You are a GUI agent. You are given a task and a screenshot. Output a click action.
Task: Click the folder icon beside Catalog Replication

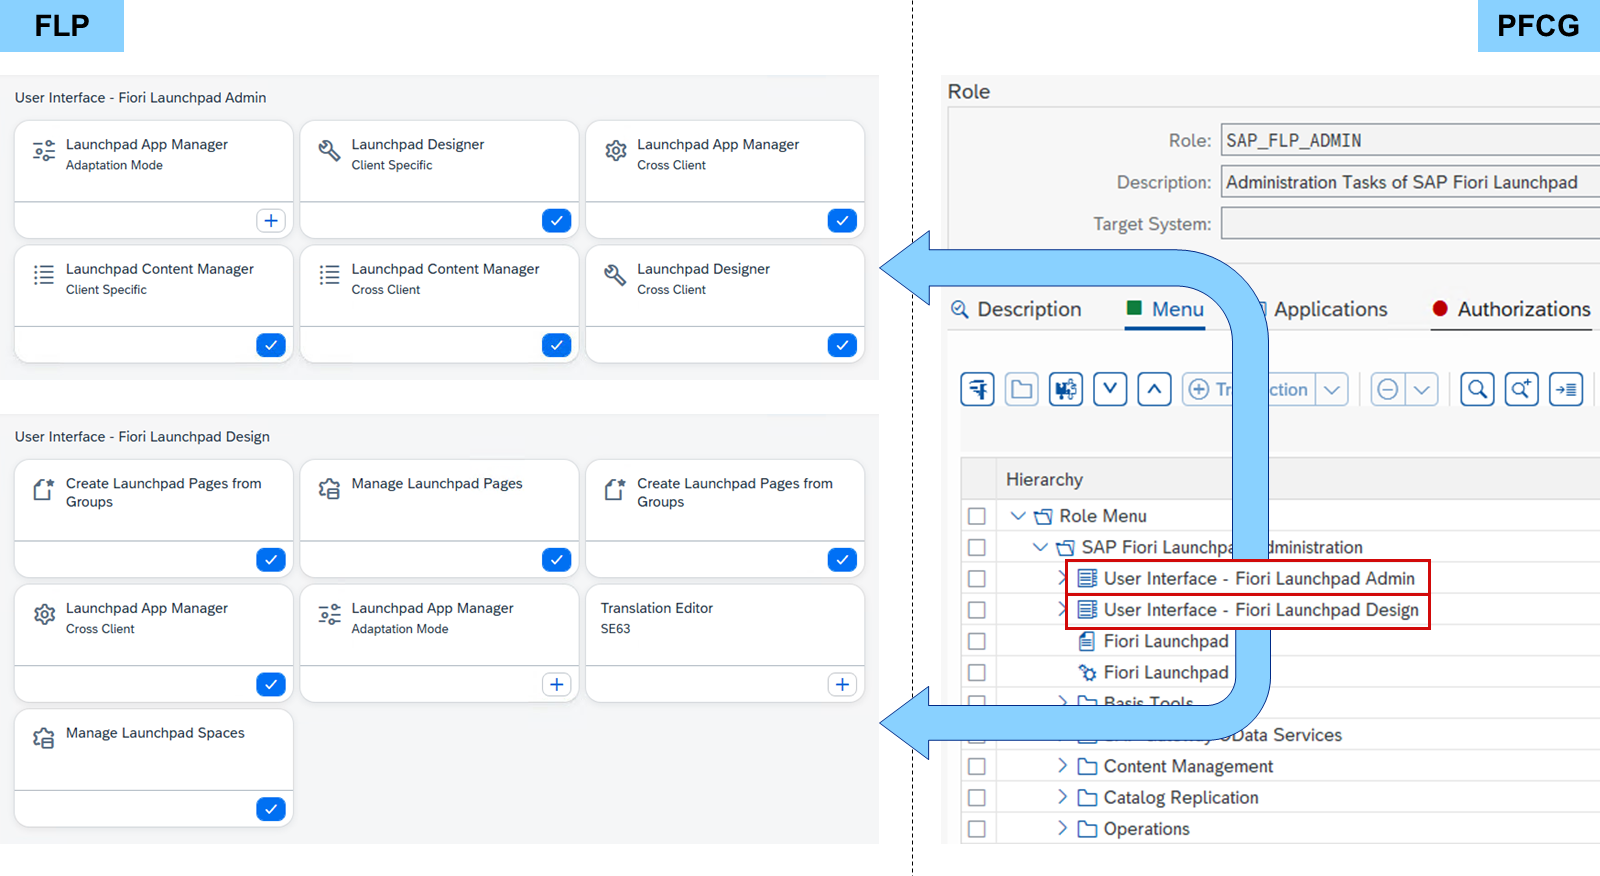click(x=1087, y=798)
